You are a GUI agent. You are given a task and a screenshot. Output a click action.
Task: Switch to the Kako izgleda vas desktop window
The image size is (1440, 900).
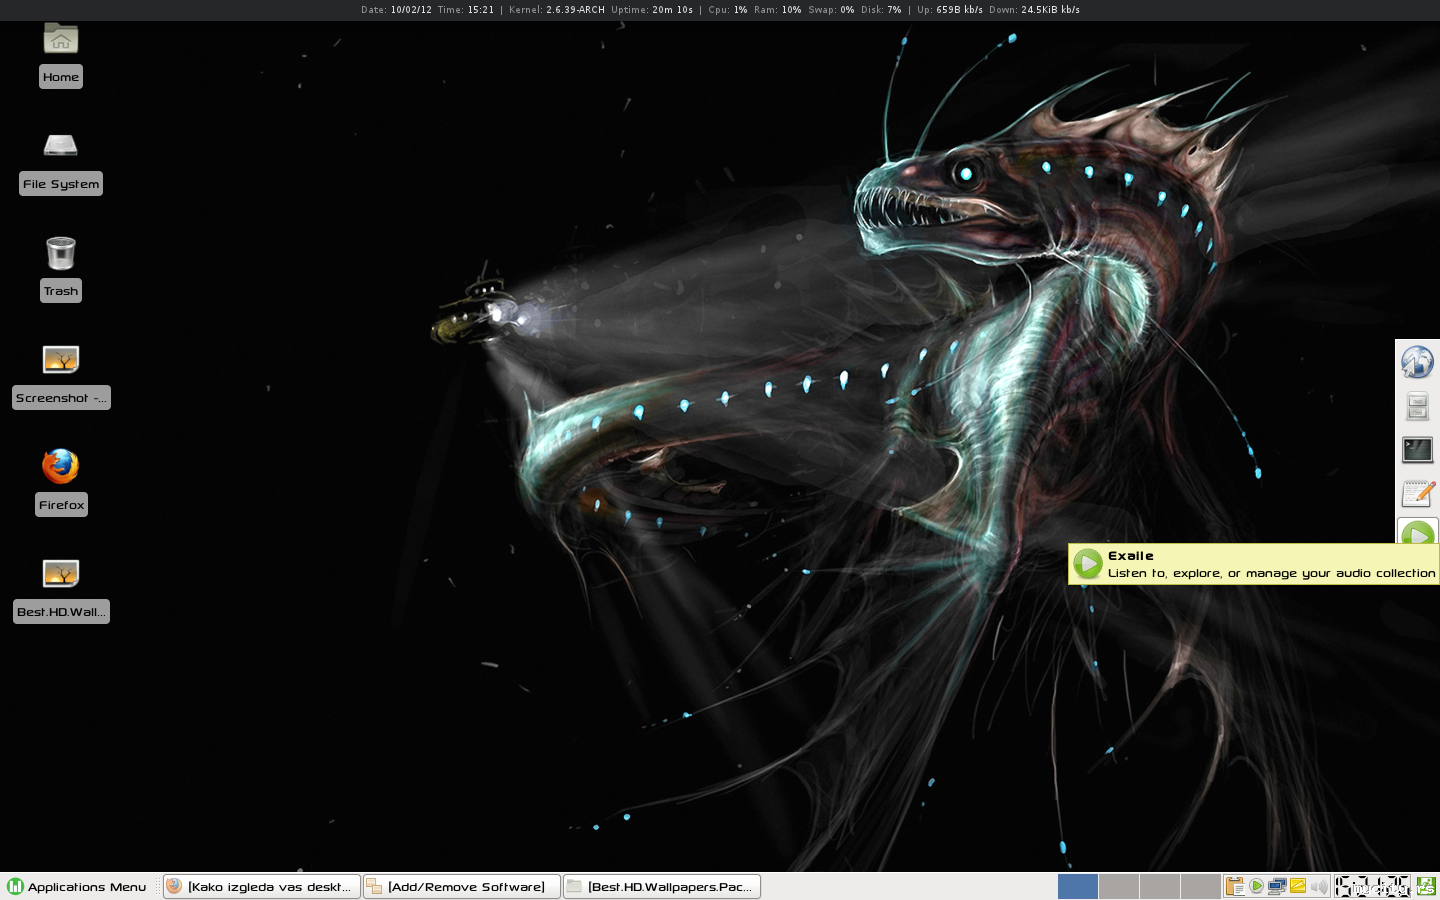pos(261,887)
